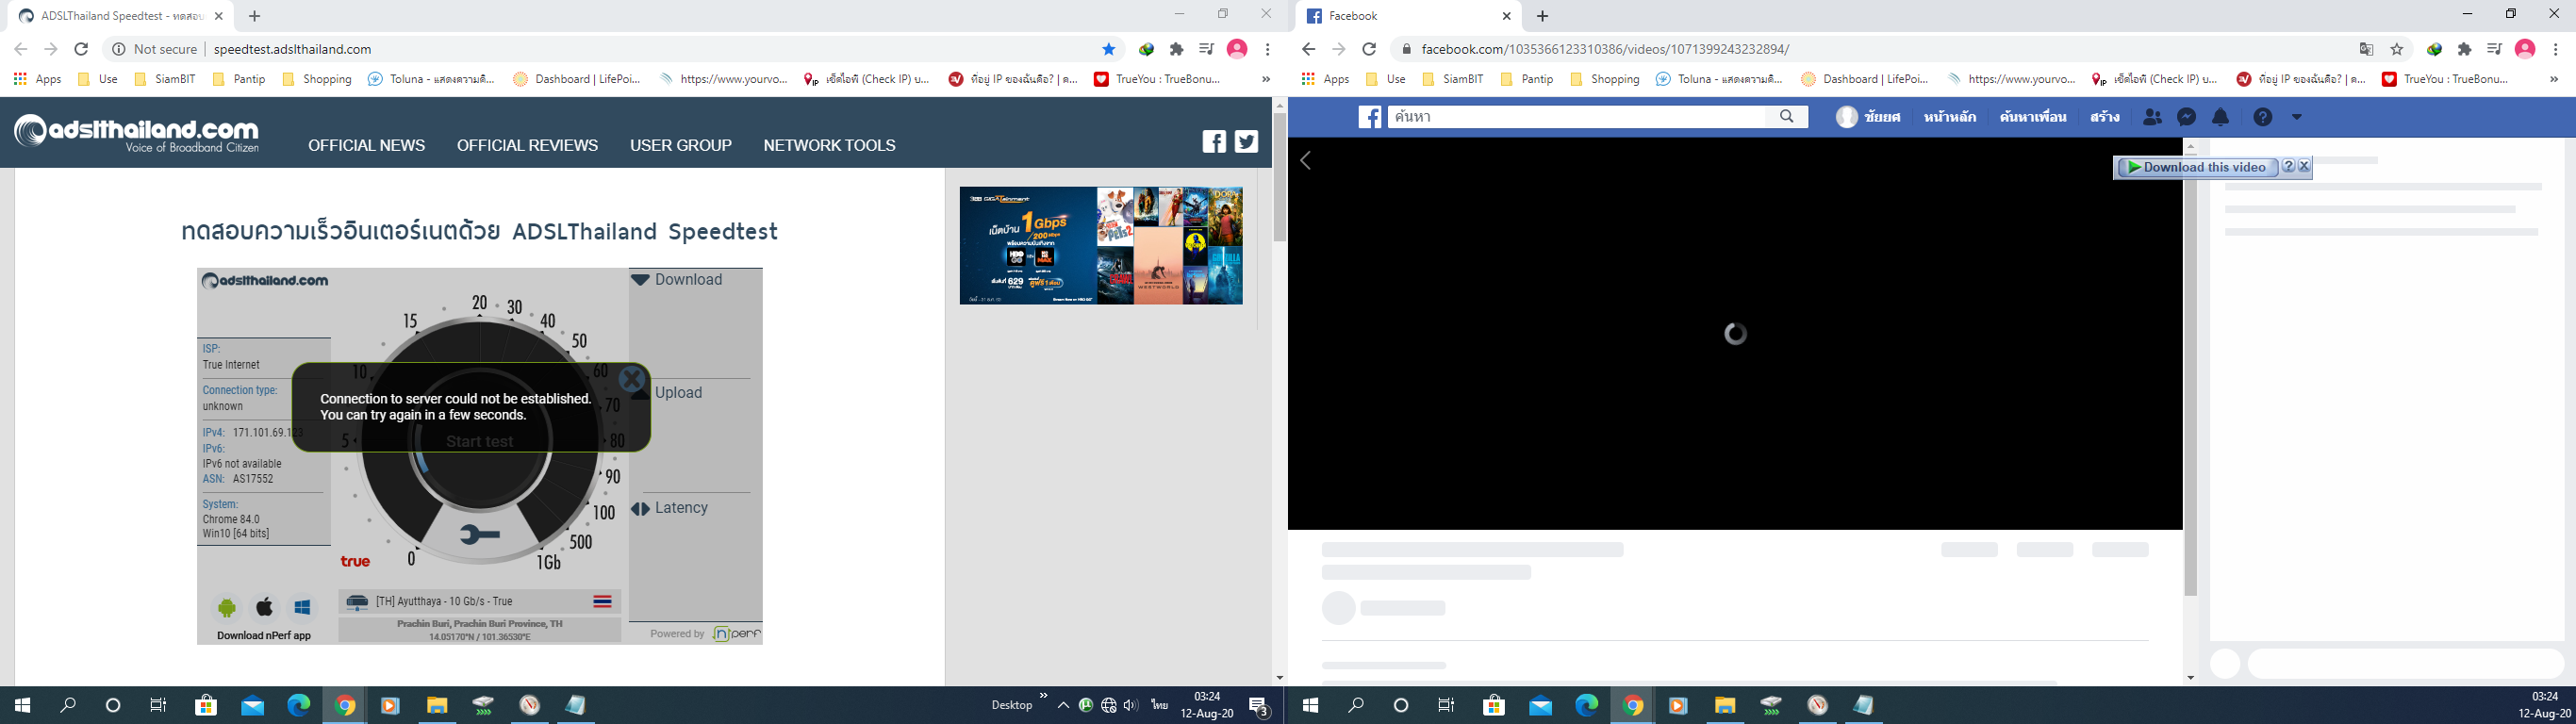Open Chrome menu in the Facebook window
Viewport: 2576px width, 724px height.
tap(2555, 49)
